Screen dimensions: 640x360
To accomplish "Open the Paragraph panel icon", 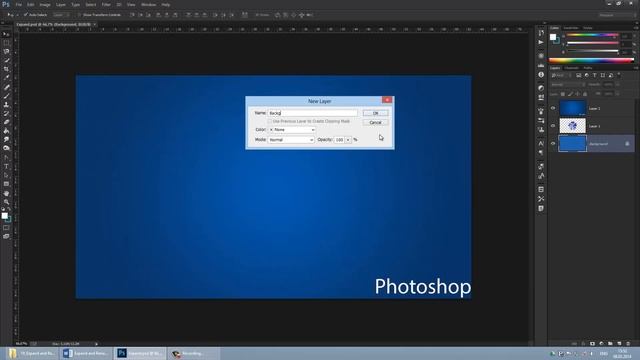I will 541,153.
